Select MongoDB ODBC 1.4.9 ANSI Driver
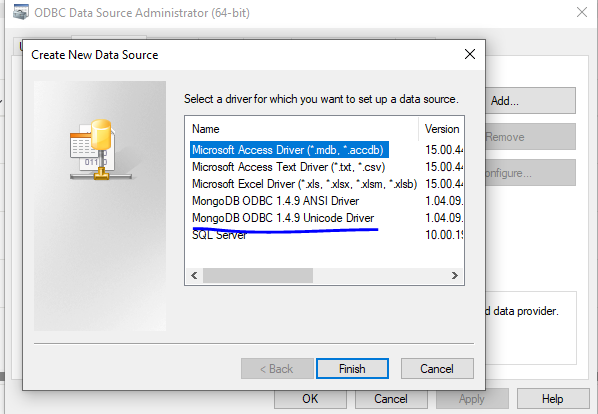Screen dimensions: 598x414 click(x=275, y=201)
